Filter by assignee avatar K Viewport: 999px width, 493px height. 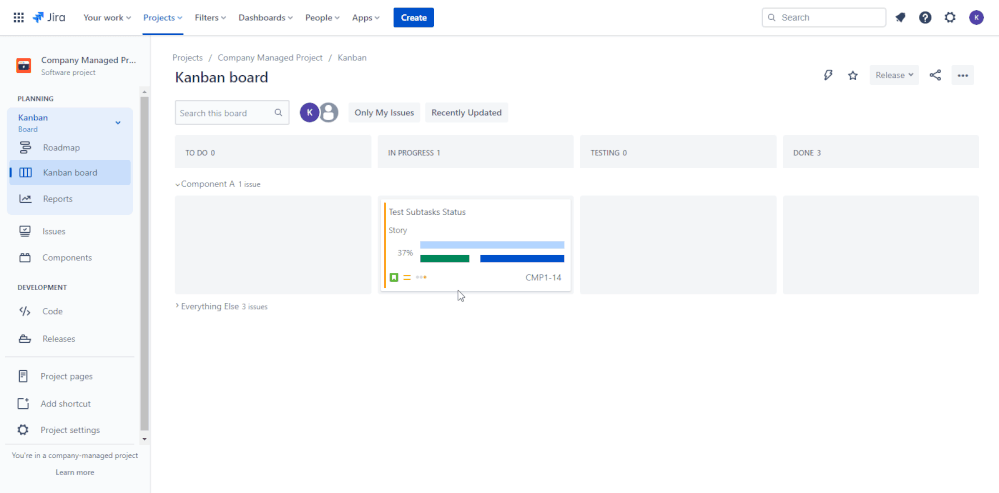coord(309,113)
